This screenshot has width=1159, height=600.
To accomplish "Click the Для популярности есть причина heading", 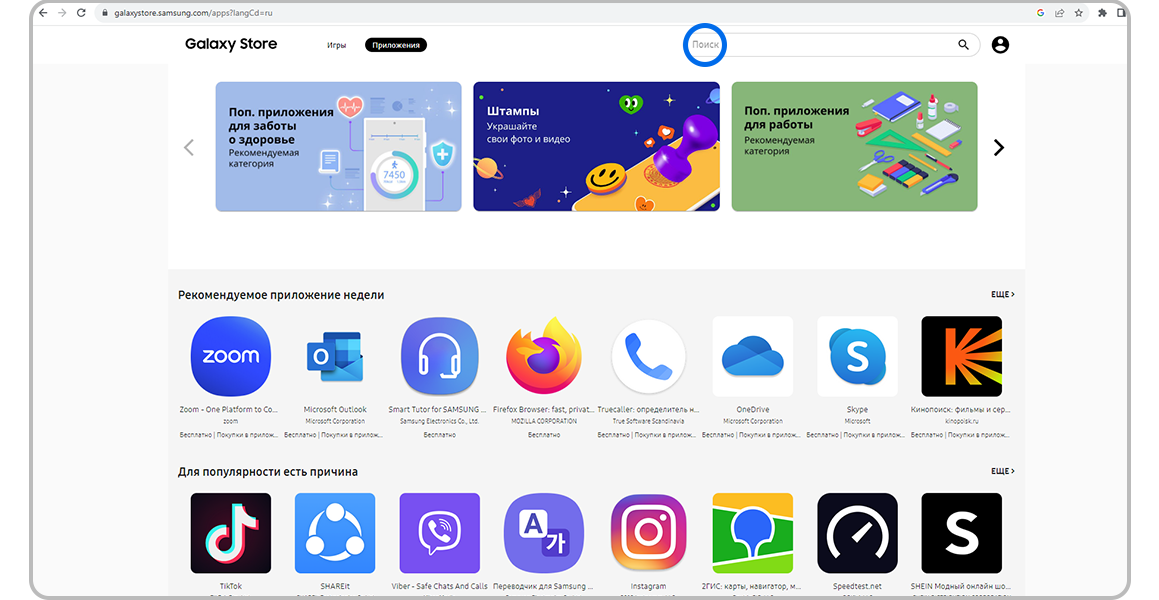I will pyautogui.click(x=268, y=471).
